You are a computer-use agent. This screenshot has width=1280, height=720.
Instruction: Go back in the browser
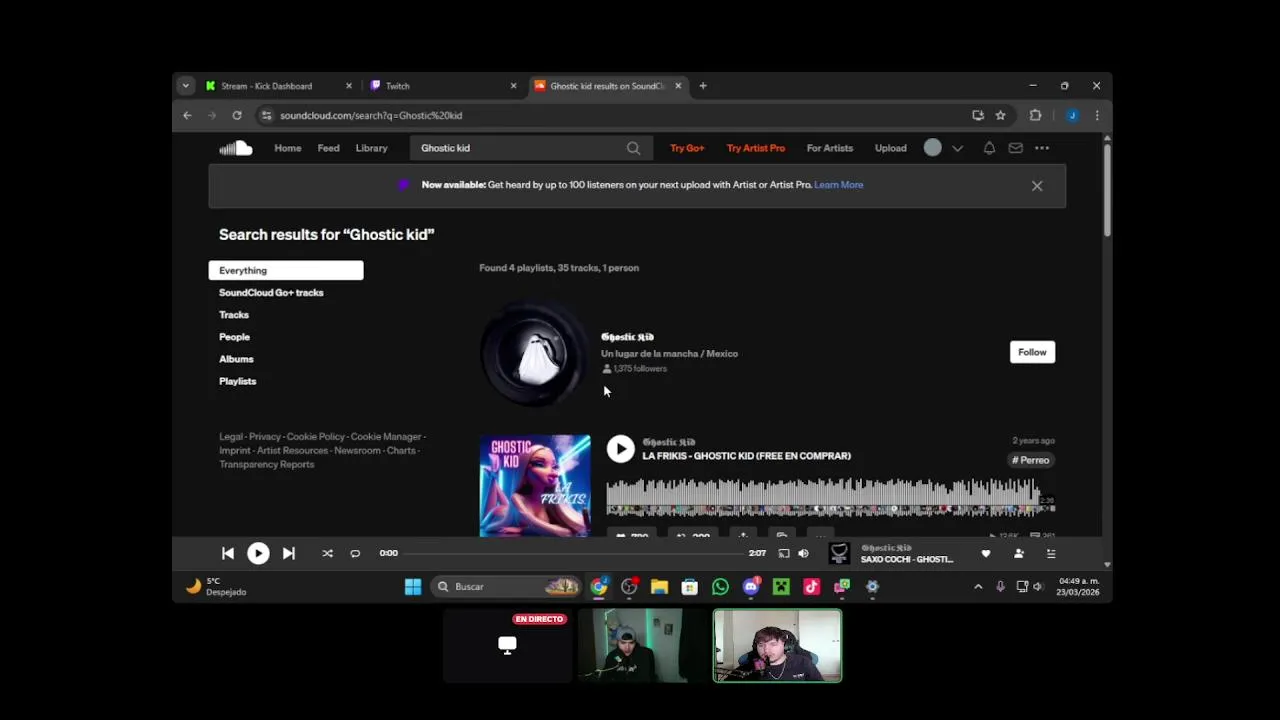click(187, 115)
